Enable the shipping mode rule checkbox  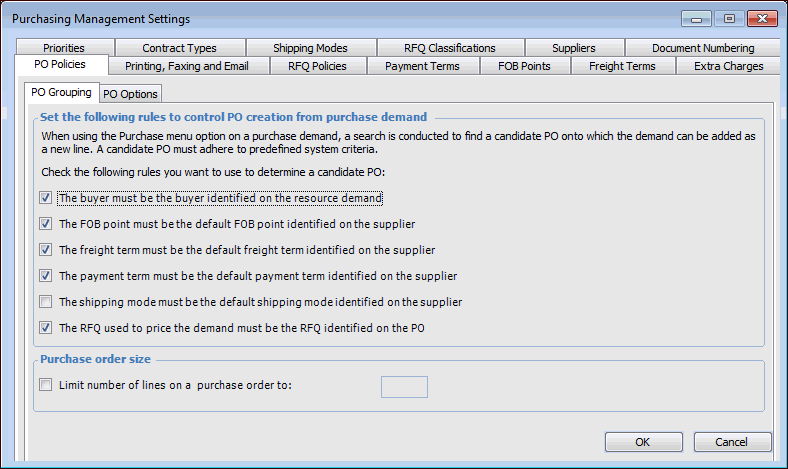pyautogui.click(x=45, y=302)
